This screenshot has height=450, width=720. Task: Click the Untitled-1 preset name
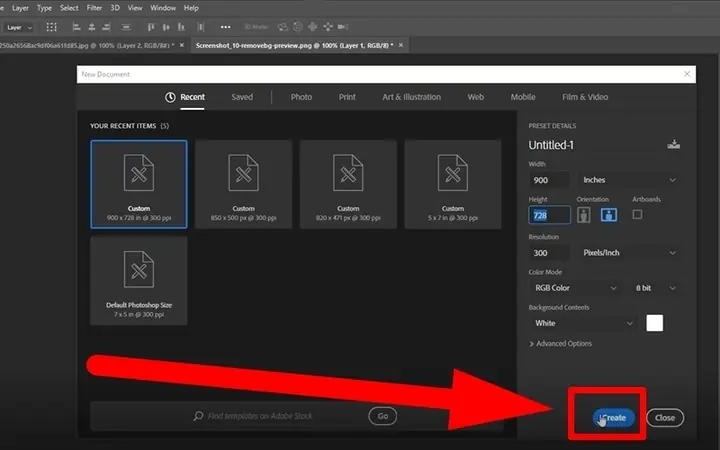pos(551,145)
